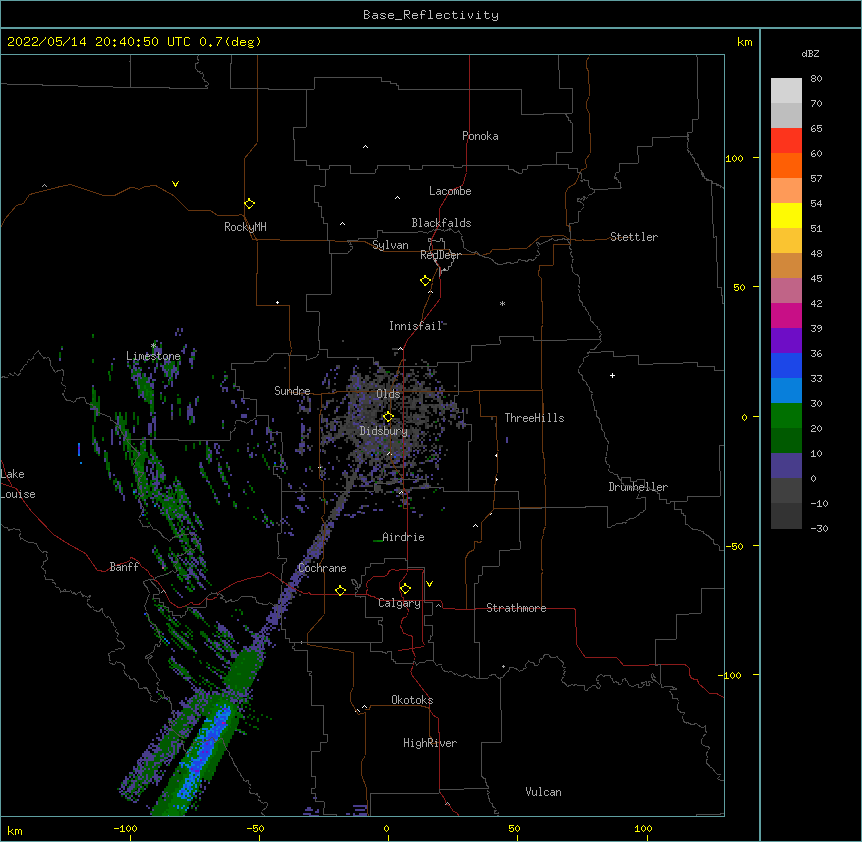This screenshot has height=842, width=862.
Task: Click the yellow diamond marker above RockyMH
Action: (249, 203)
